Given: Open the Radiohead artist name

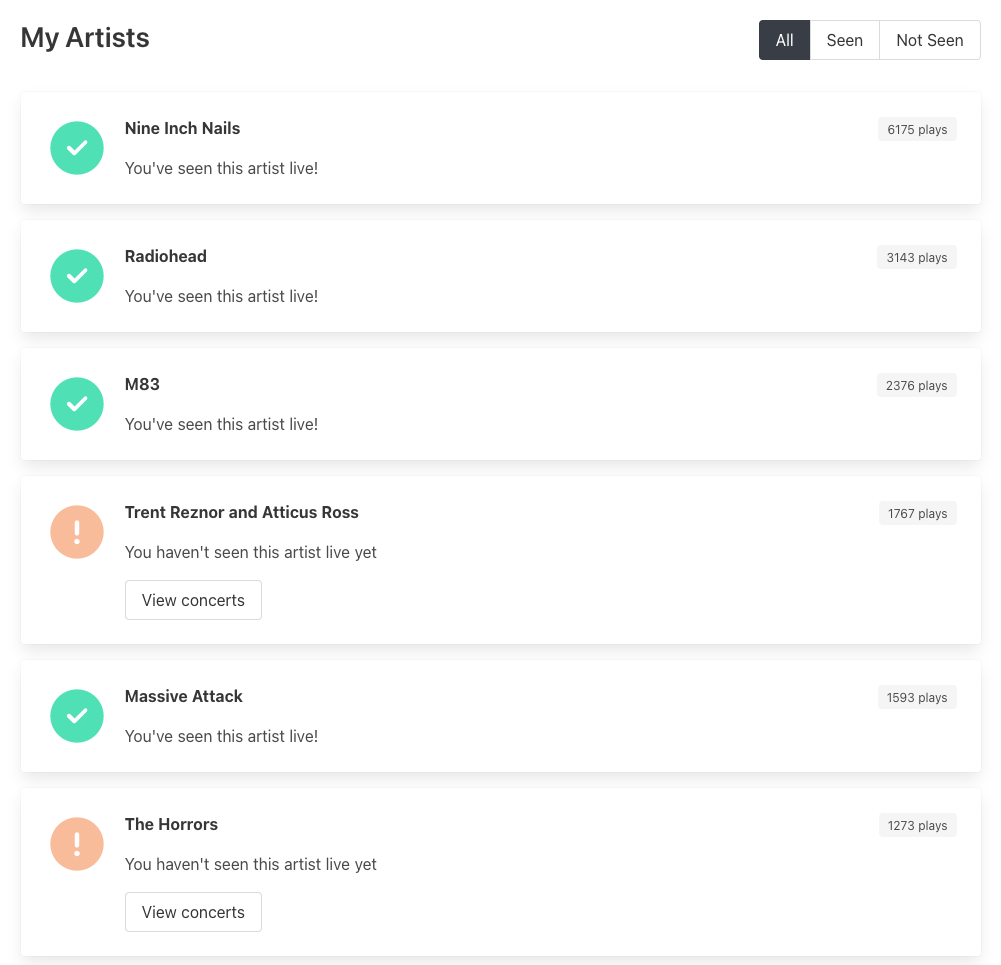Looking at the screenshot, I should pos(165,256).
